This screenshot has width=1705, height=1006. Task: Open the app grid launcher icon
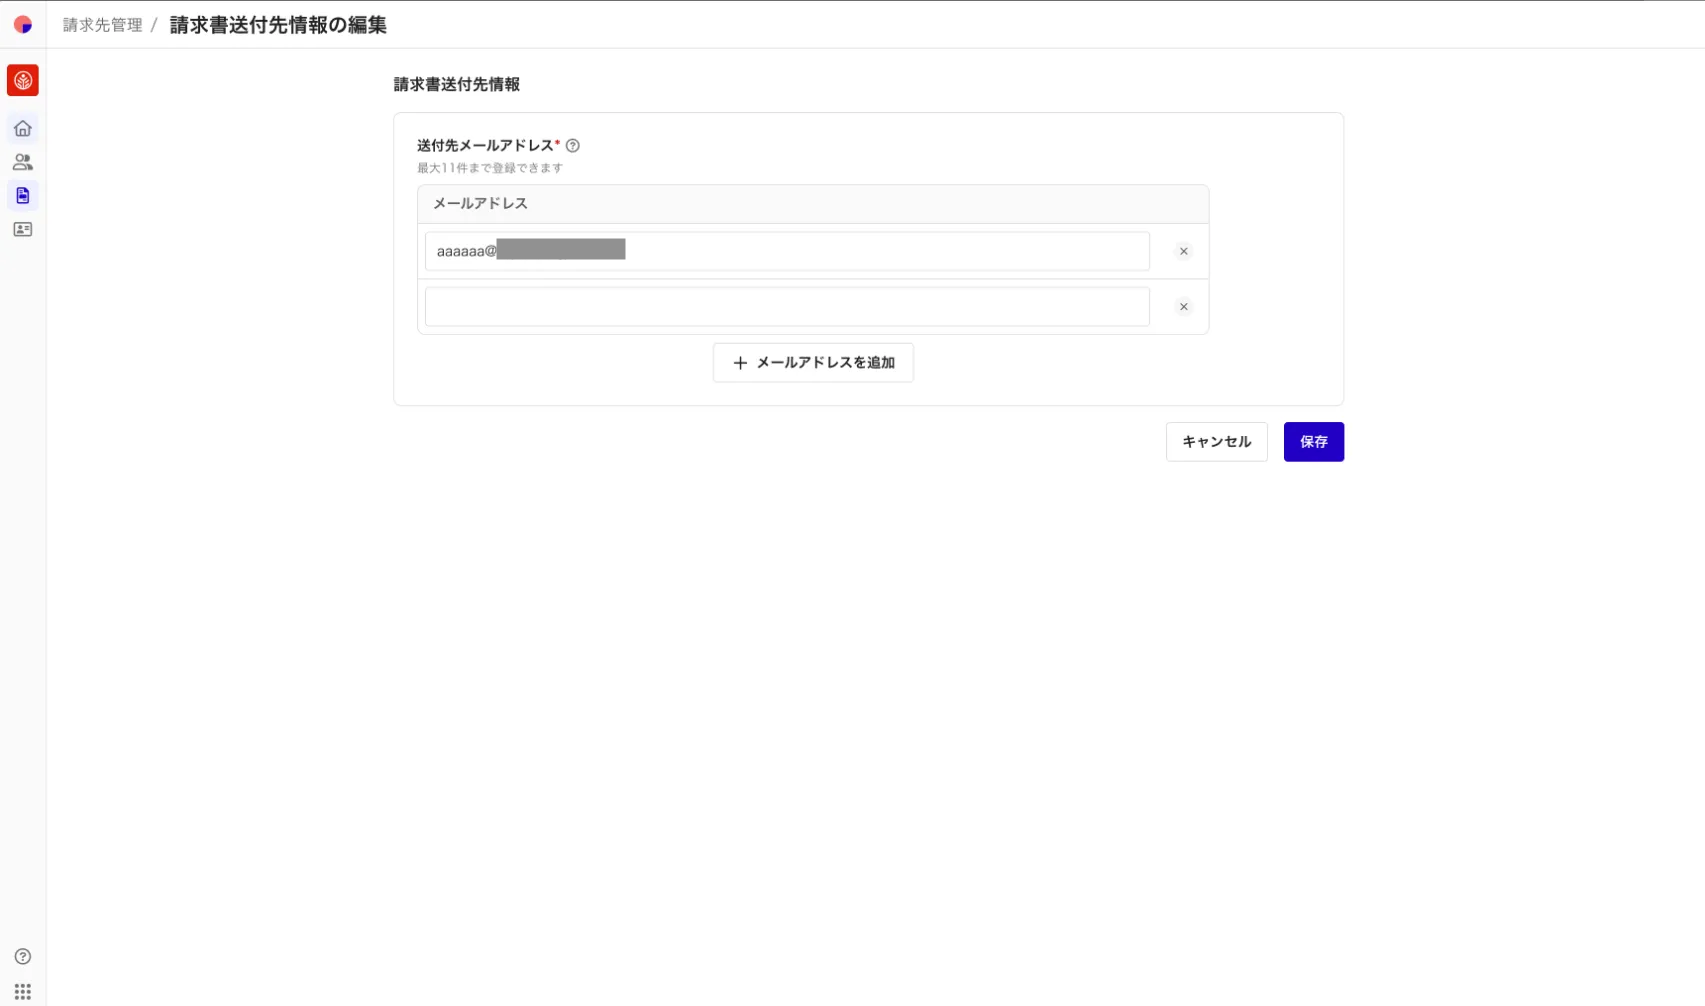click(x=23, y=991)
